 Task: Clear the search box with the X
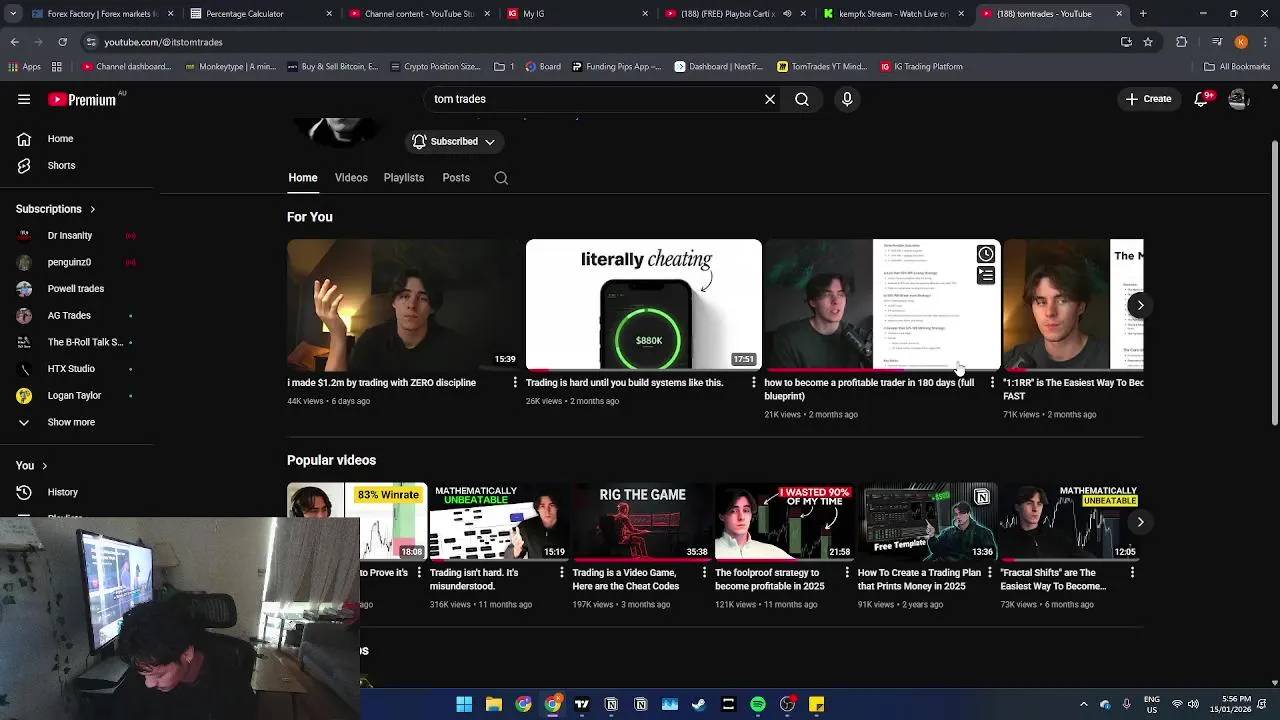(x=770, y=99)
